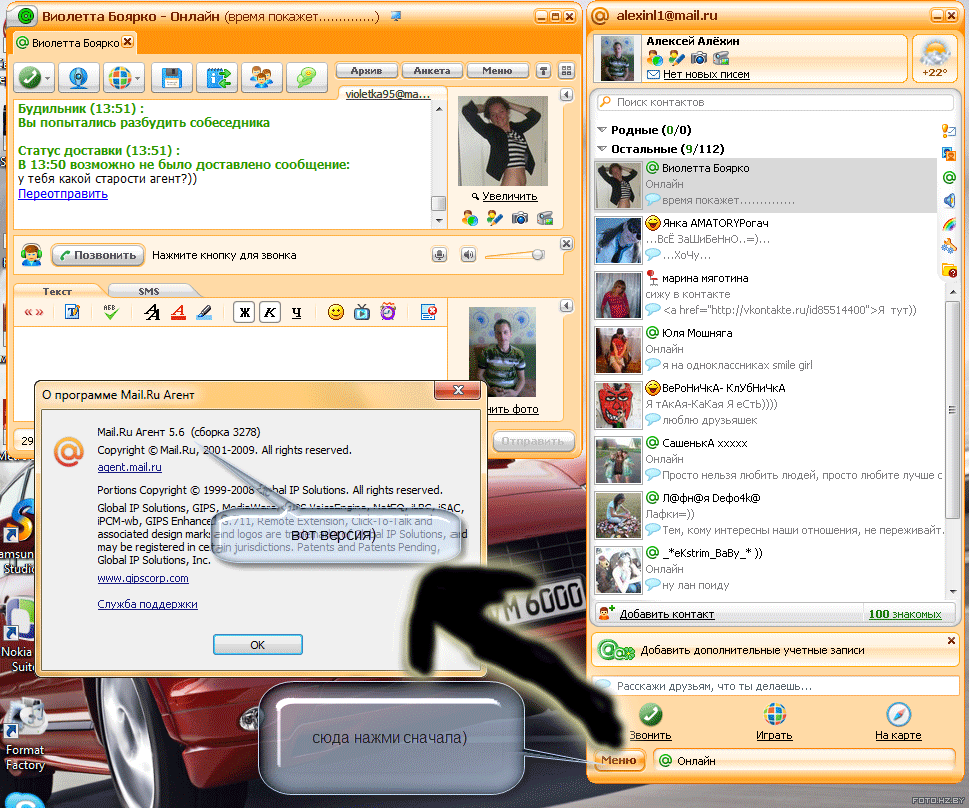Click the grid layout icon beside Меню
The width and height of the screenshot is (969, 808).
point(566,70)
